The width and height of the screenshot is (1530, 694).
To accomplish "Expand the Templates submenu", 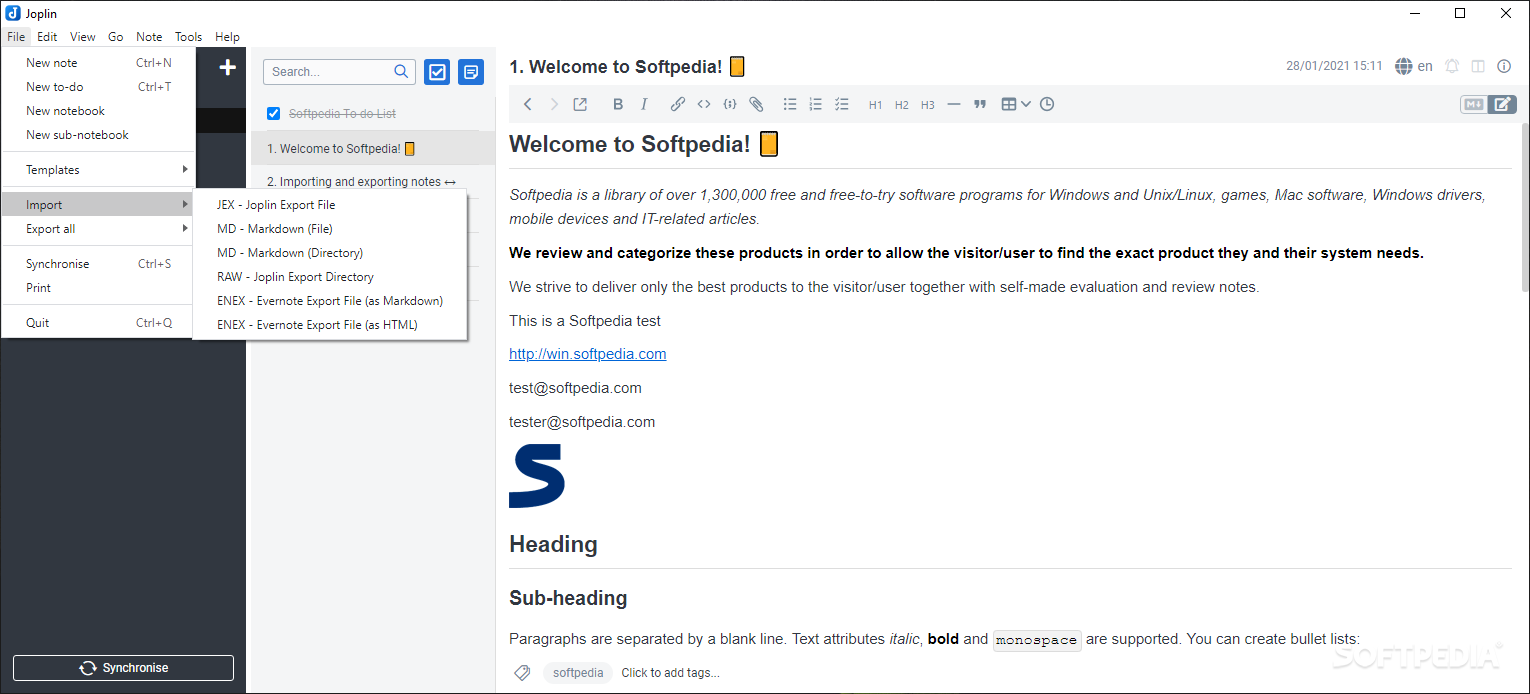I will pos(98,170).
